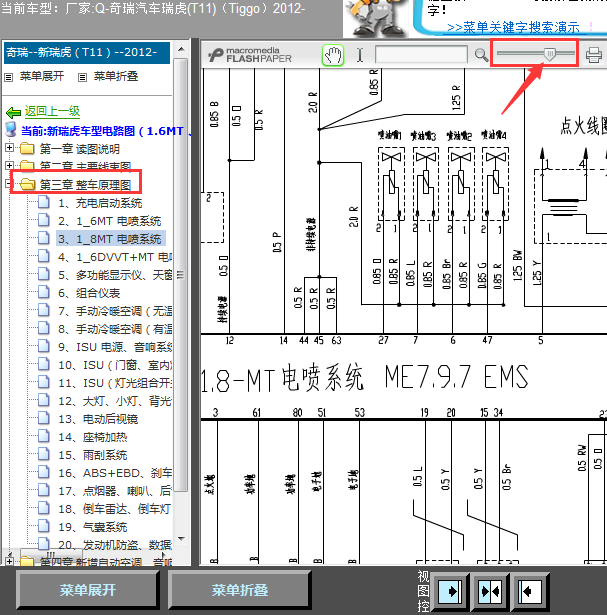Open 12、大灯、小灯、背光 page
Screen dimensions: 607x615
pyautogui.click(x=115, y=401)
